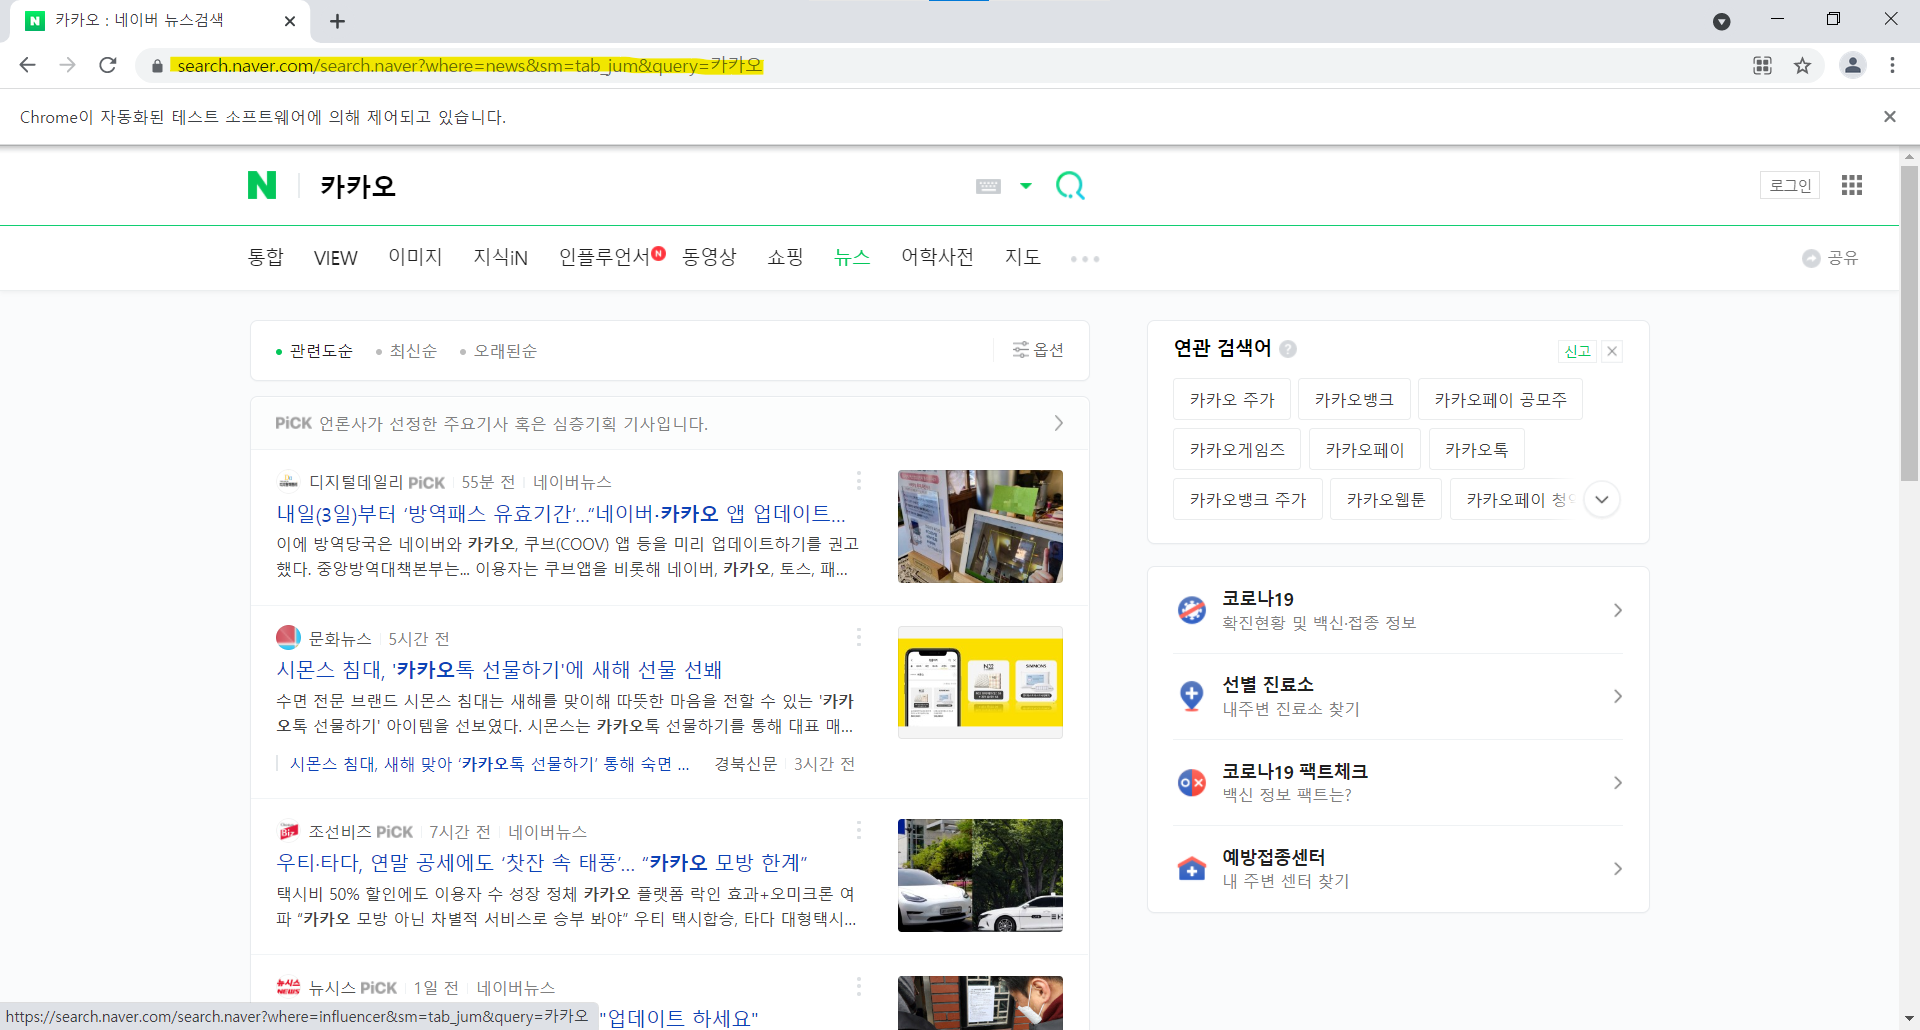This screenshot has height=1030, width=1920.
Task: Open the 방역패스 article thumbnail
Action: pyautogui.click(x=980, y=526)
